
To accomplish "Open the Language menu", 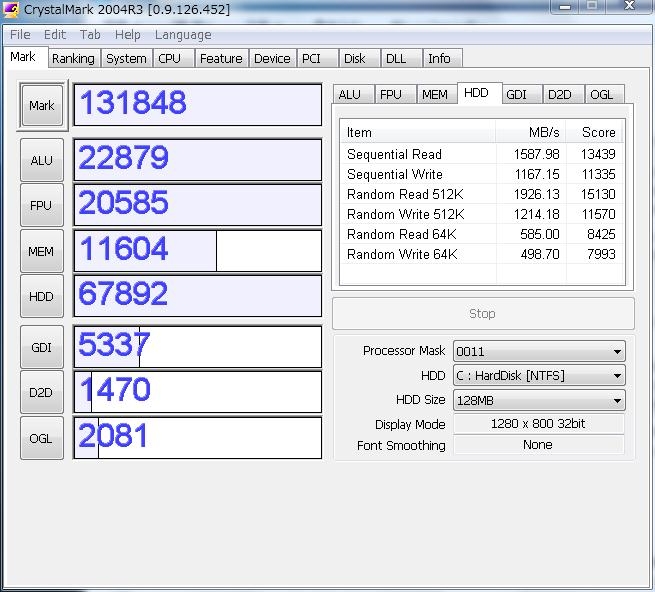I will click(x=183, y=34).
